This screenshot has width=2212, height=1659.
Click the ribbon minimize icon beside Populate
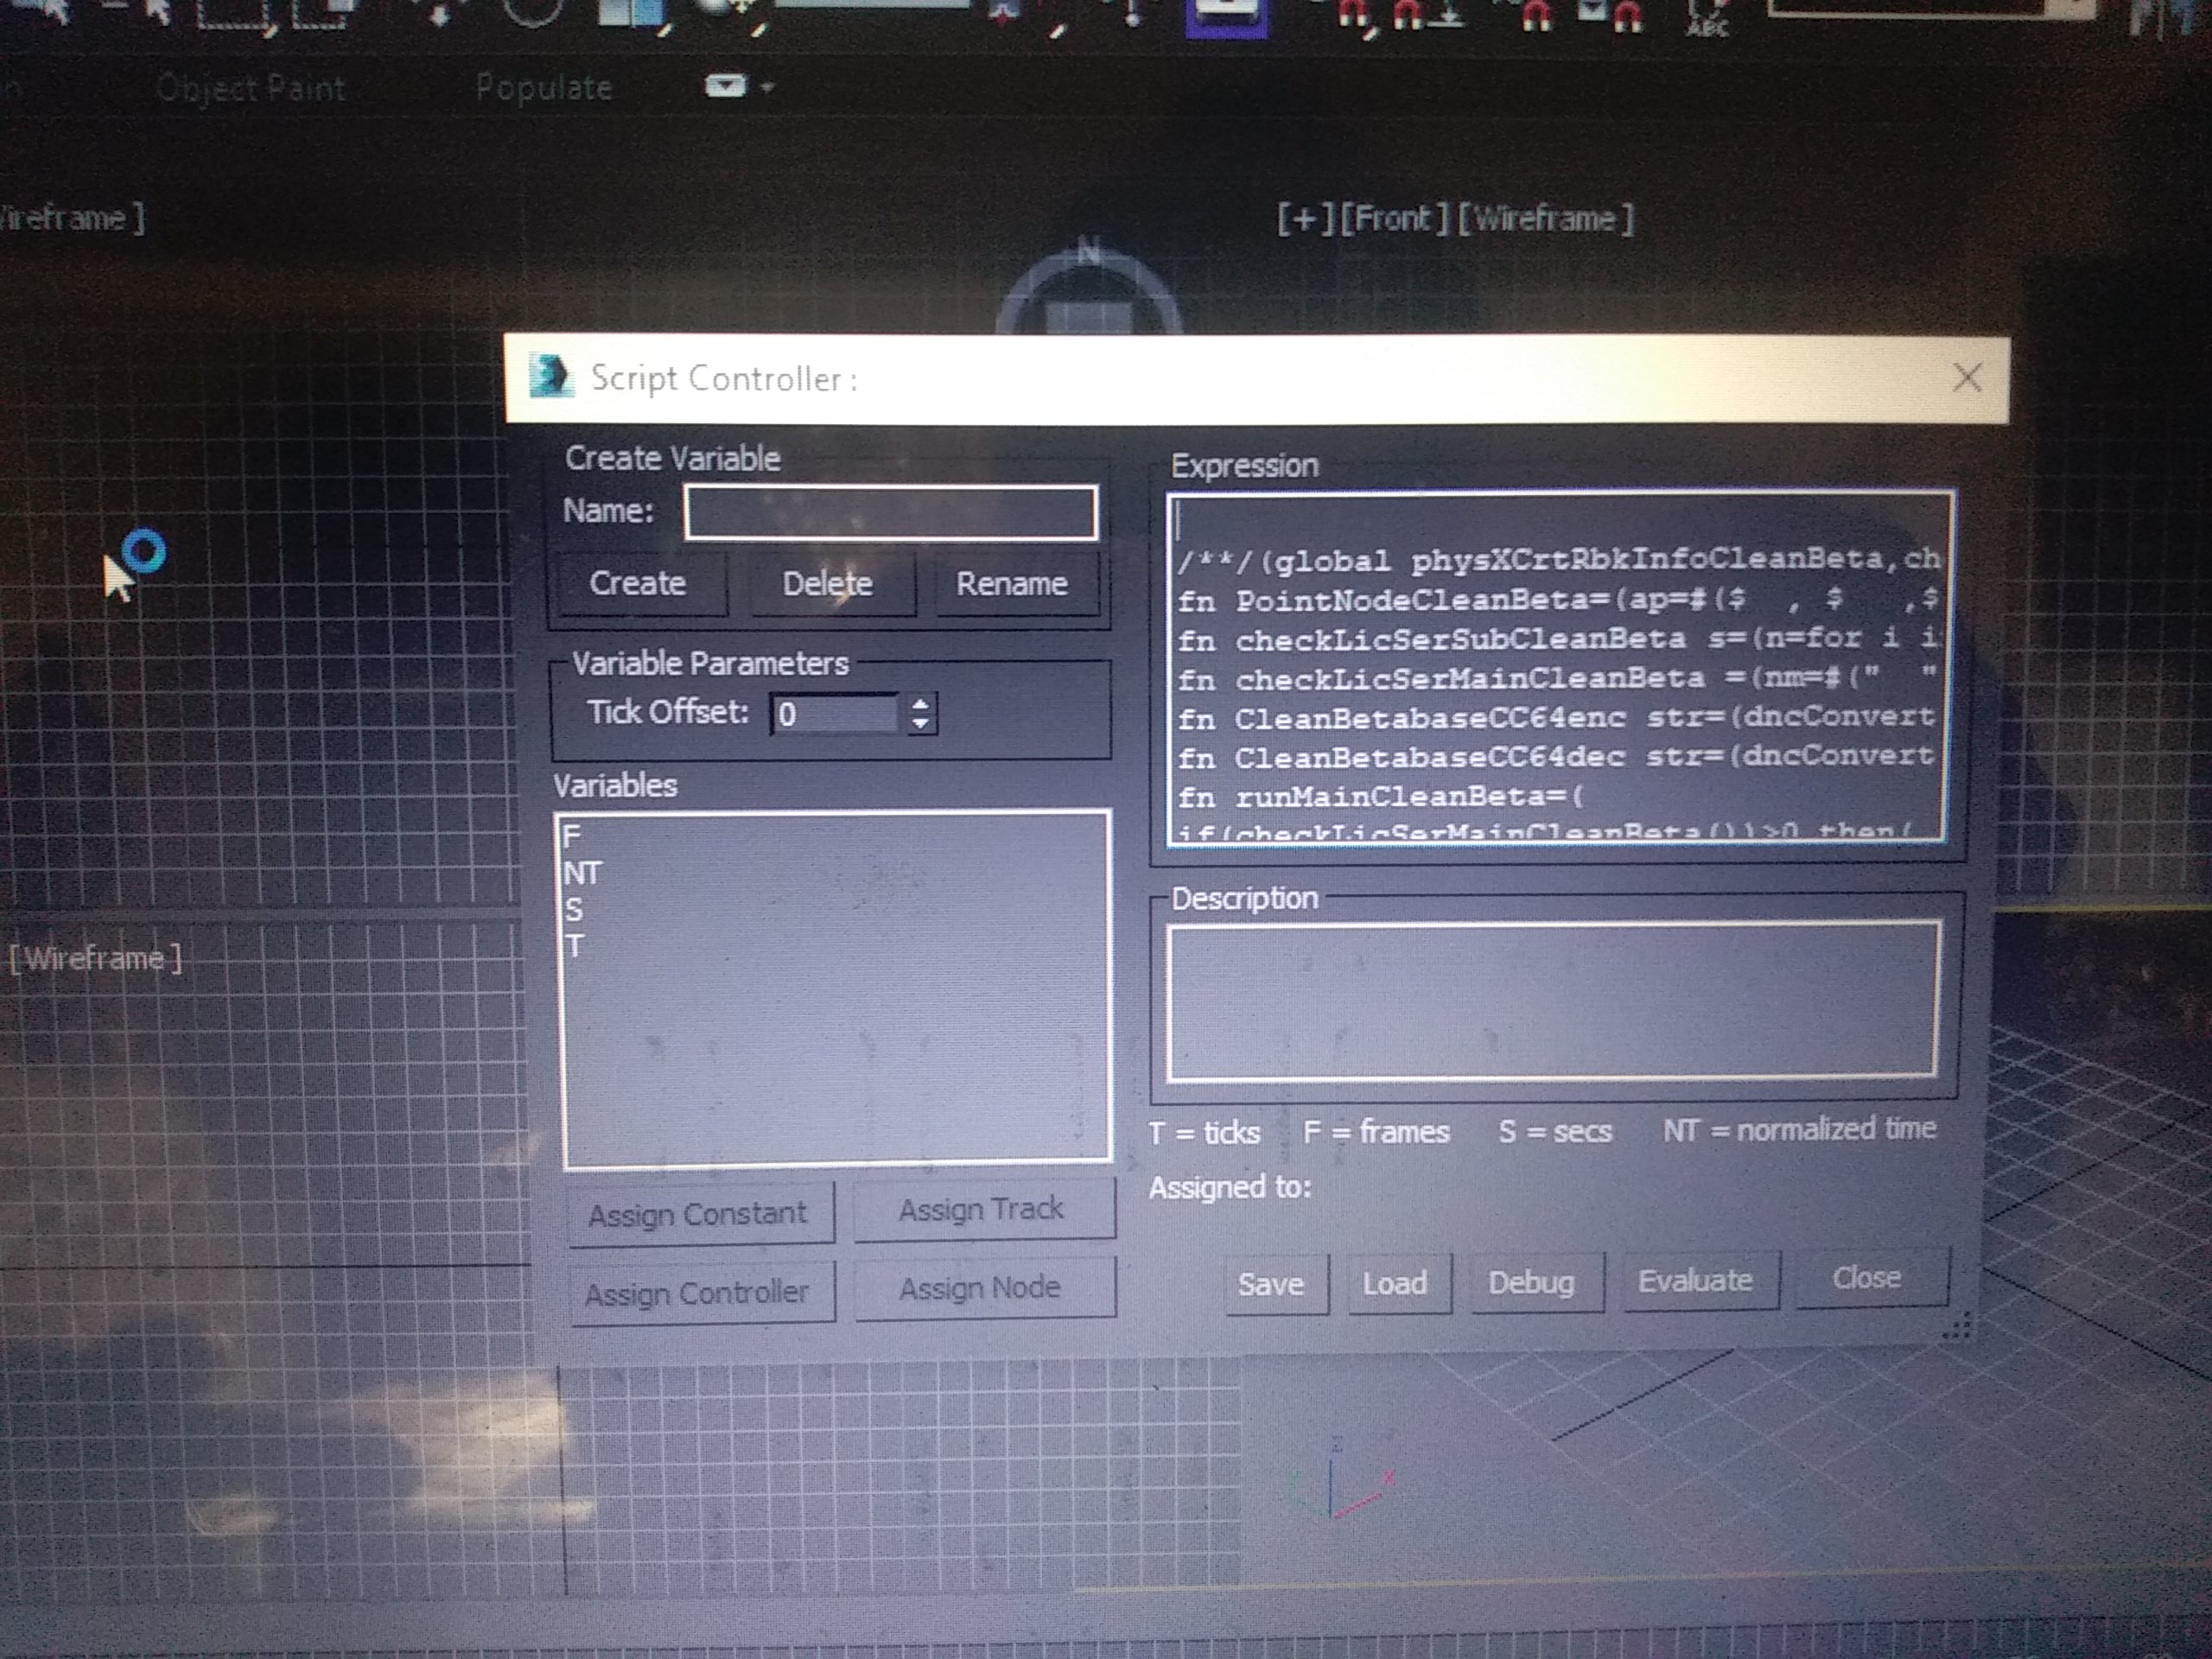point(725,86)
